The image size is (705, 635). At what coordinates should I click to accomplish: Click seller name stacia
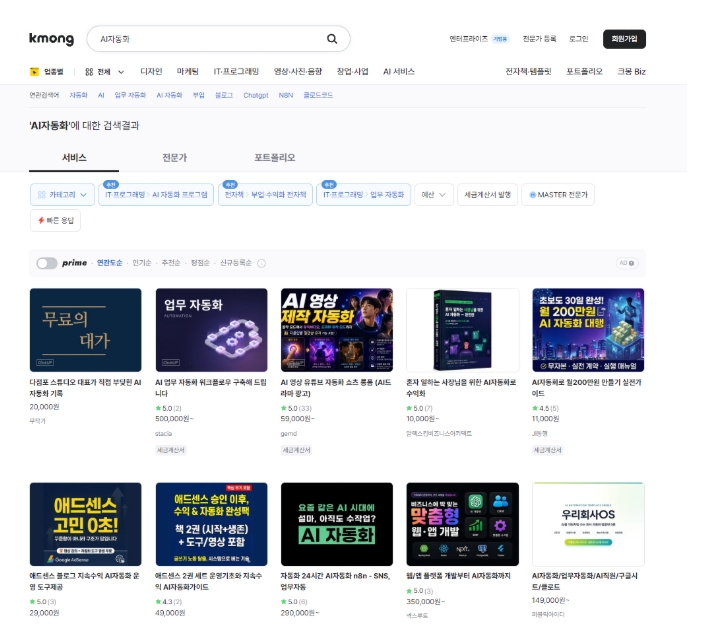(x=163, y=434)
